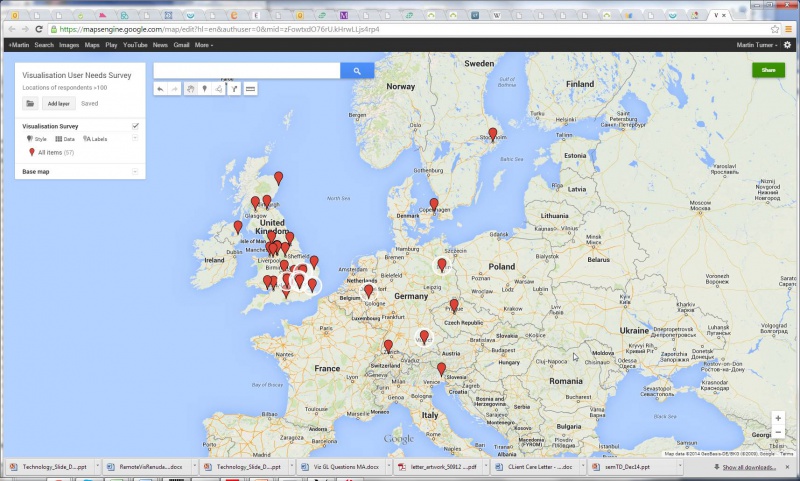Choose the draw line tool
The height and width of the screenshot is (481, 800).
220,89
